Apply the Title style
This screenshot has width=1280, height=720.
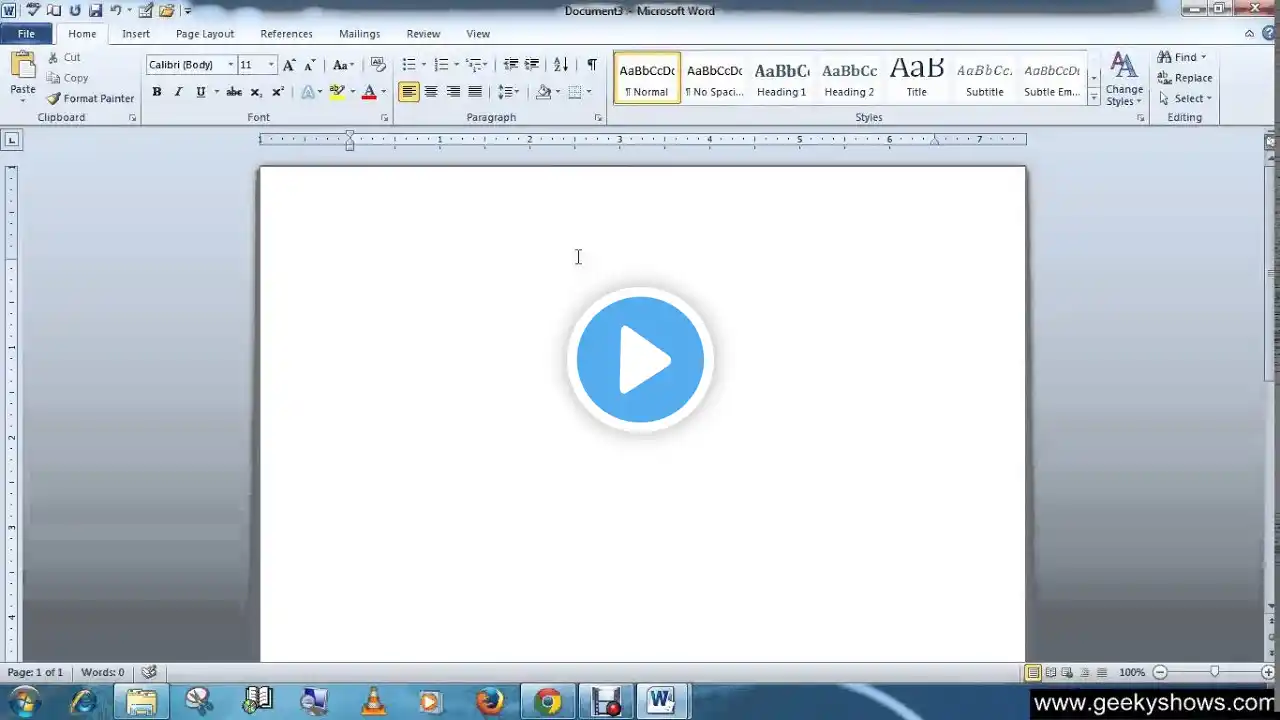click(917, 78)
